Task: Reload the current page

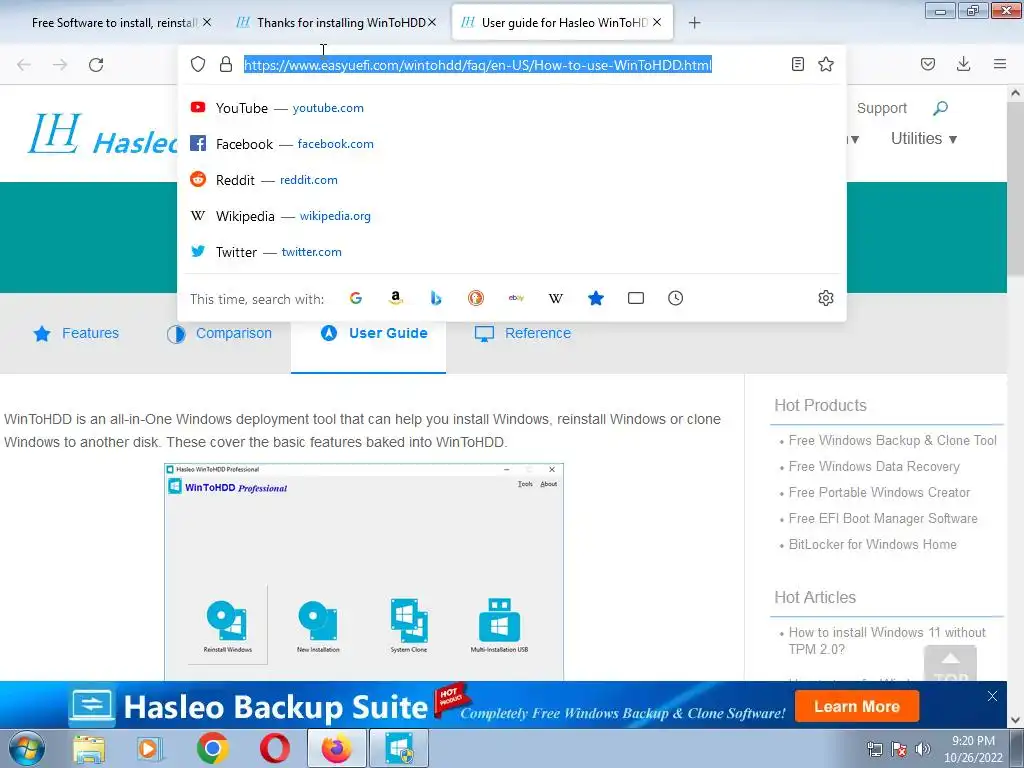Action: pos(96,65)
